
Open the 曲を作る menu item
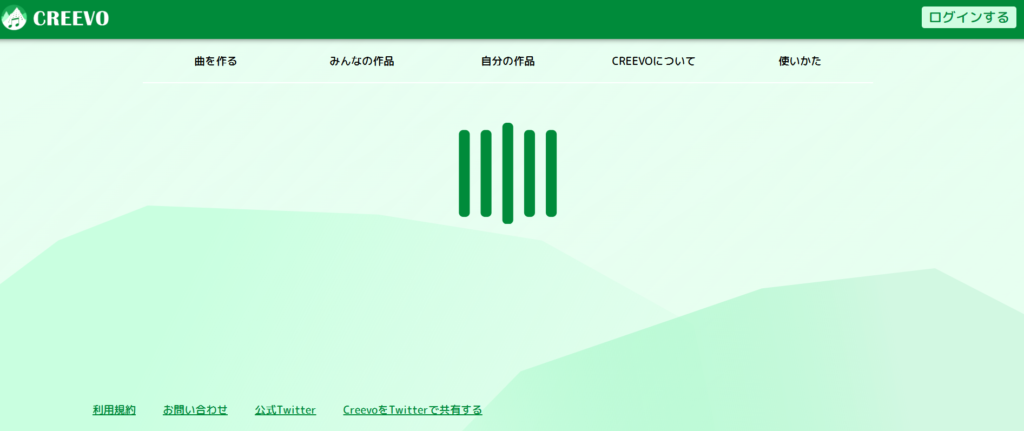click(216, 62)
